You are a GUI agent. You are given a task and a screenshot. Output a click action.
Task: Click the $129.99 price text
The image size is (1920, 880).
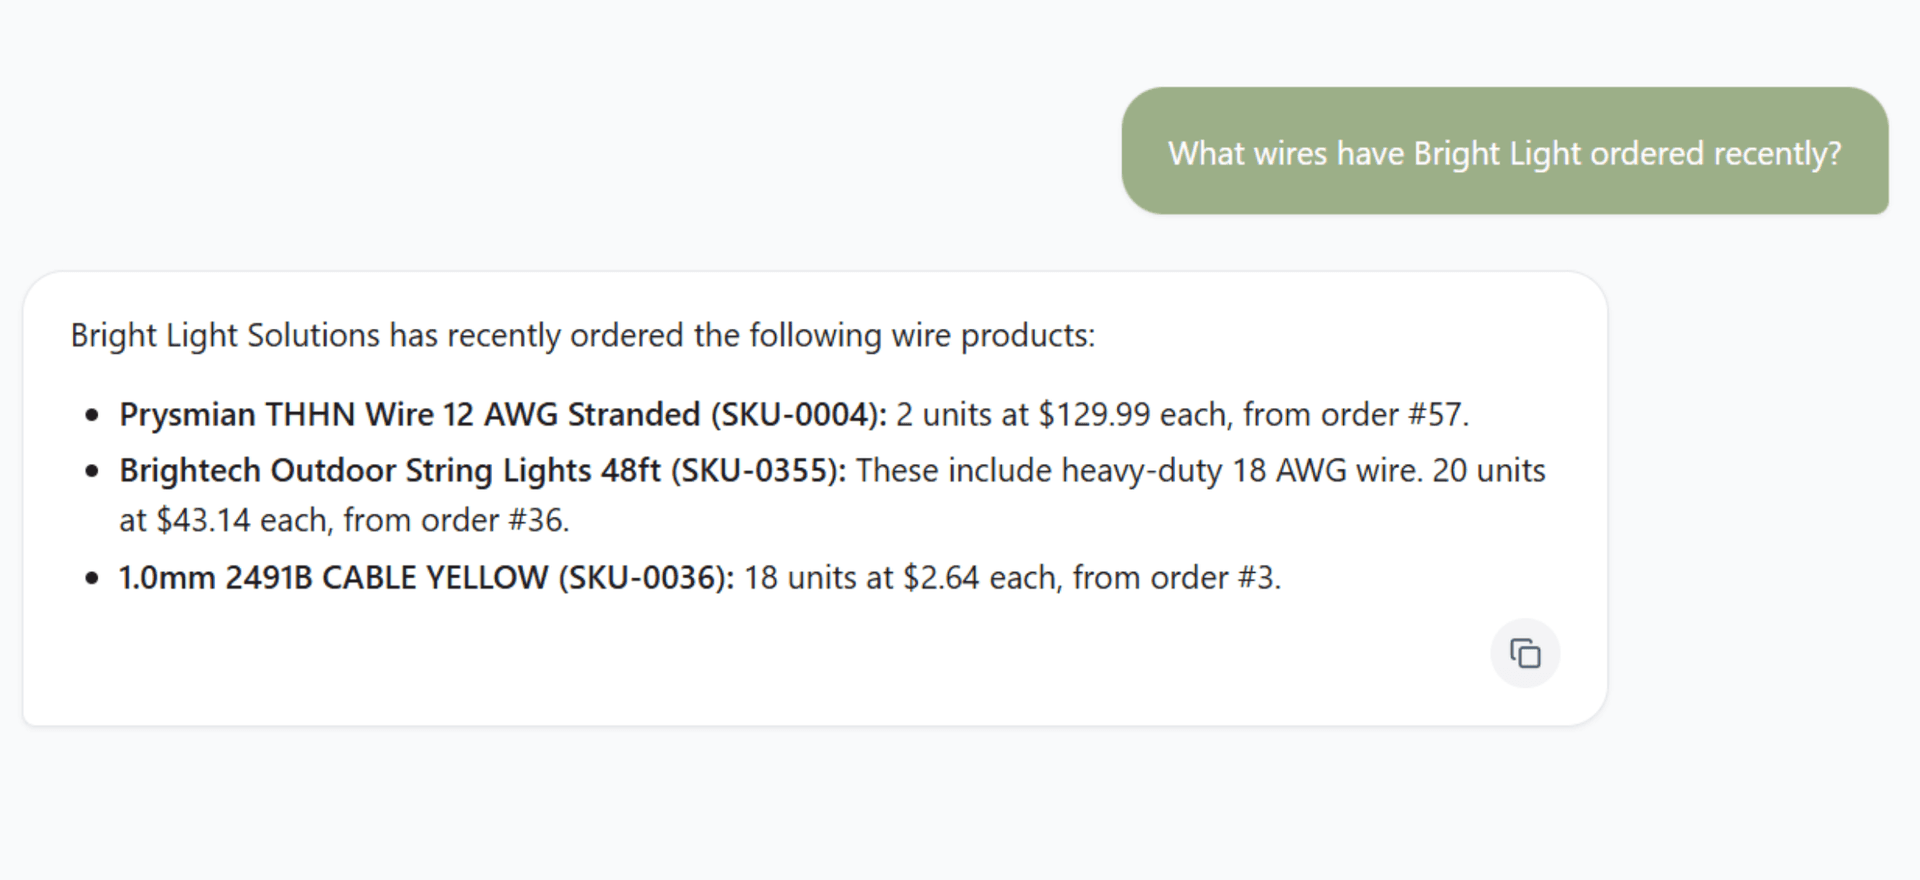pyautogui.click(x=1095, y=414)
